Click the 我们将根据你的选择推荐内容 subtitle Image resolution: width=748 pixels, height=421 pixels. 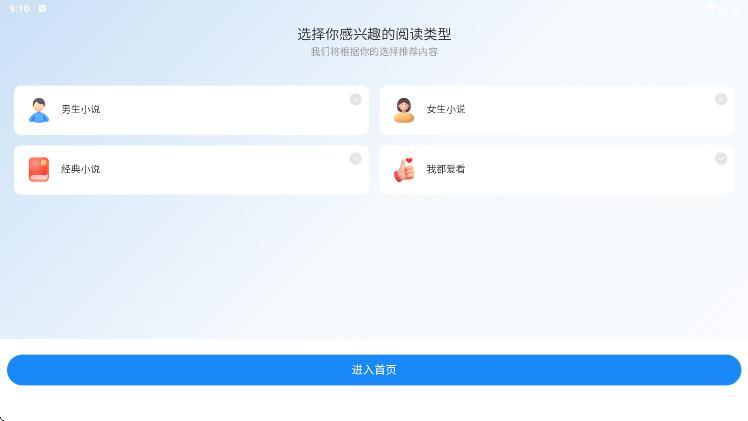374,52
